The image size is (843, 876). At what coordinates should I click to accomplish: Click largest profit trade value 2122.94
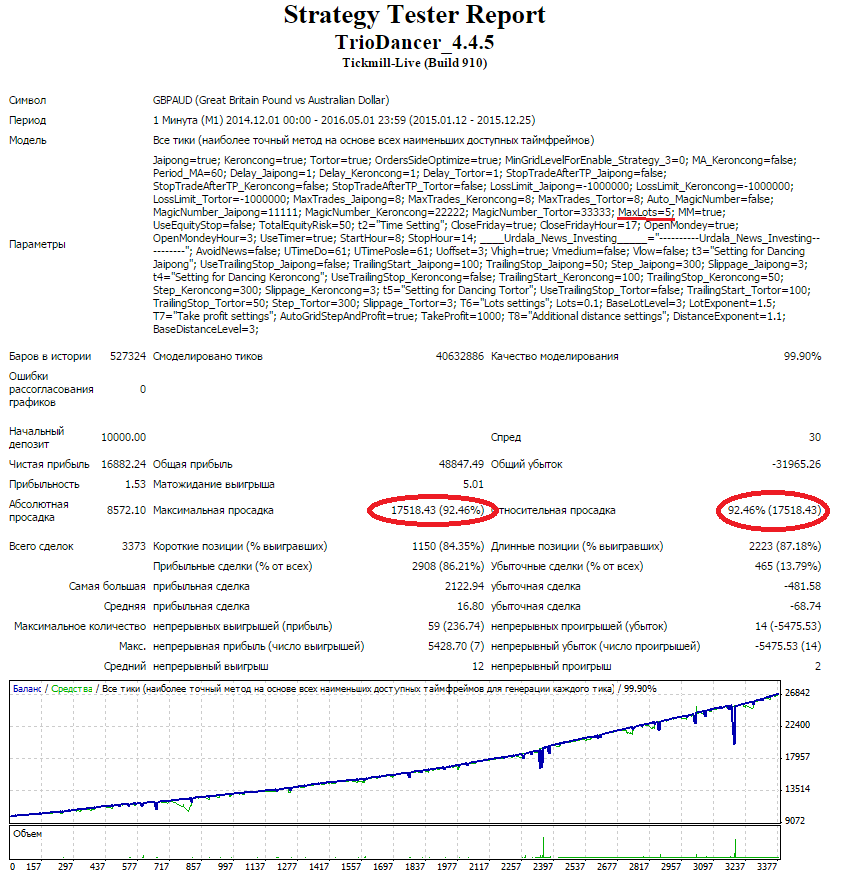464,587
